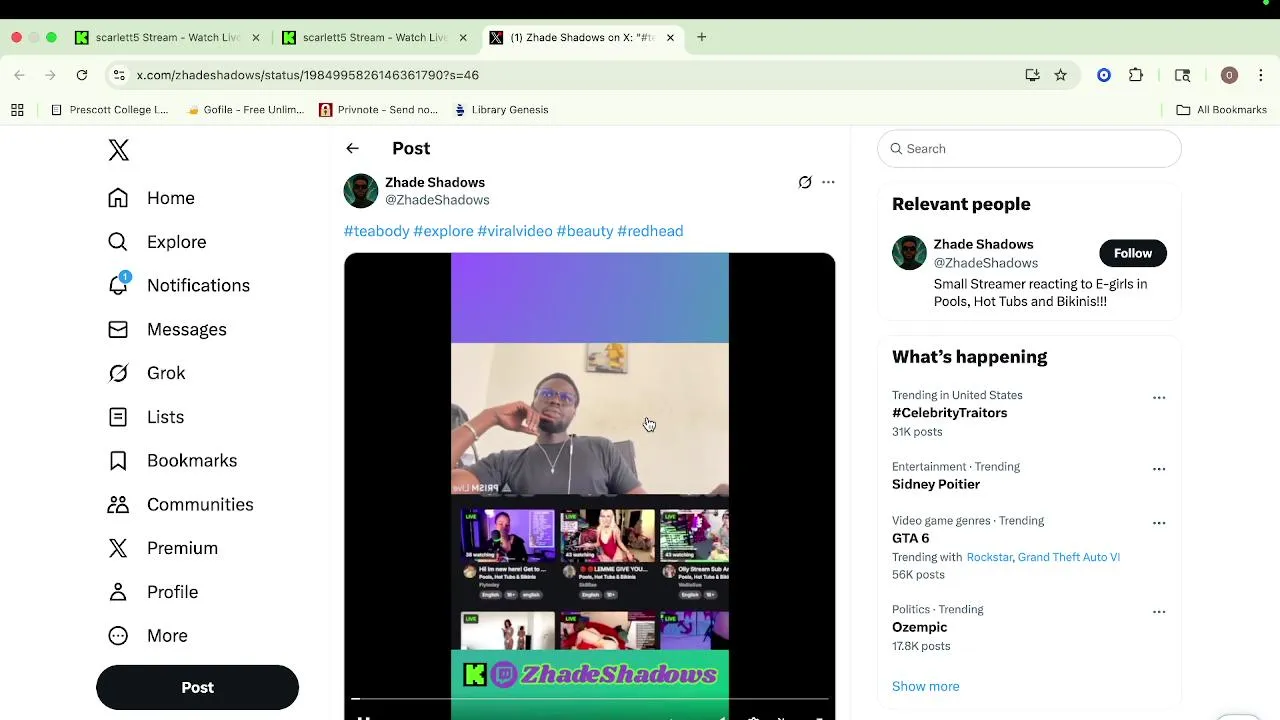1280x720 pixels.
Task: Open the GTA 6 trend
Action: click(911, 538)
